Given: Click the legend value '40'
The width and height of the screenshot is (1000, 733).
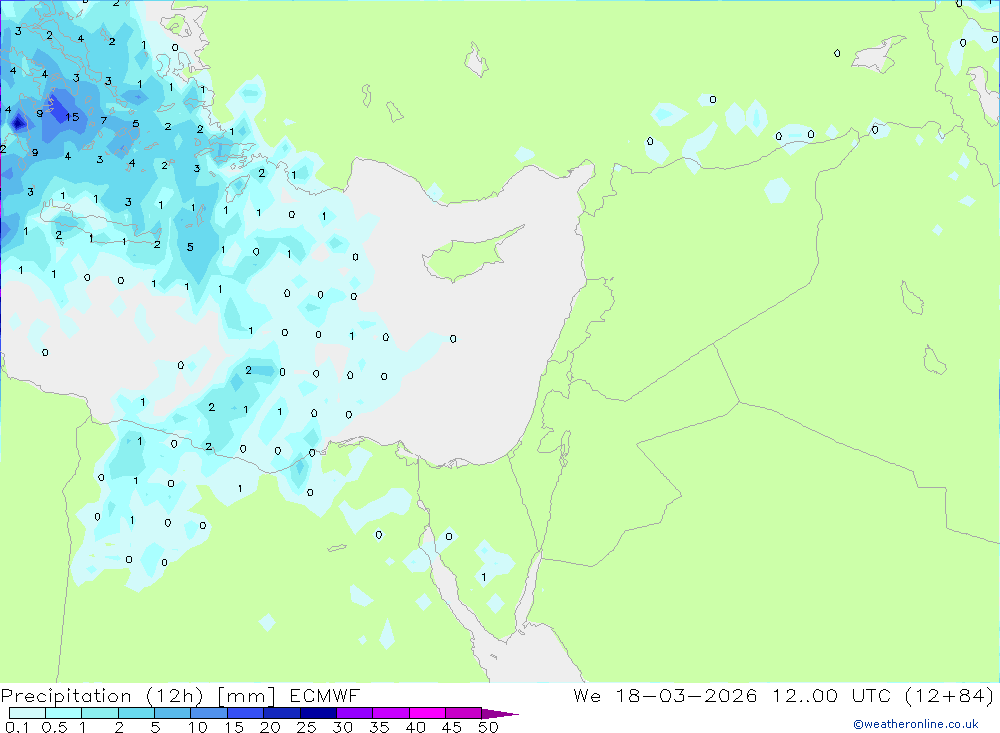Looking at the screenshot, I should 415,727.
